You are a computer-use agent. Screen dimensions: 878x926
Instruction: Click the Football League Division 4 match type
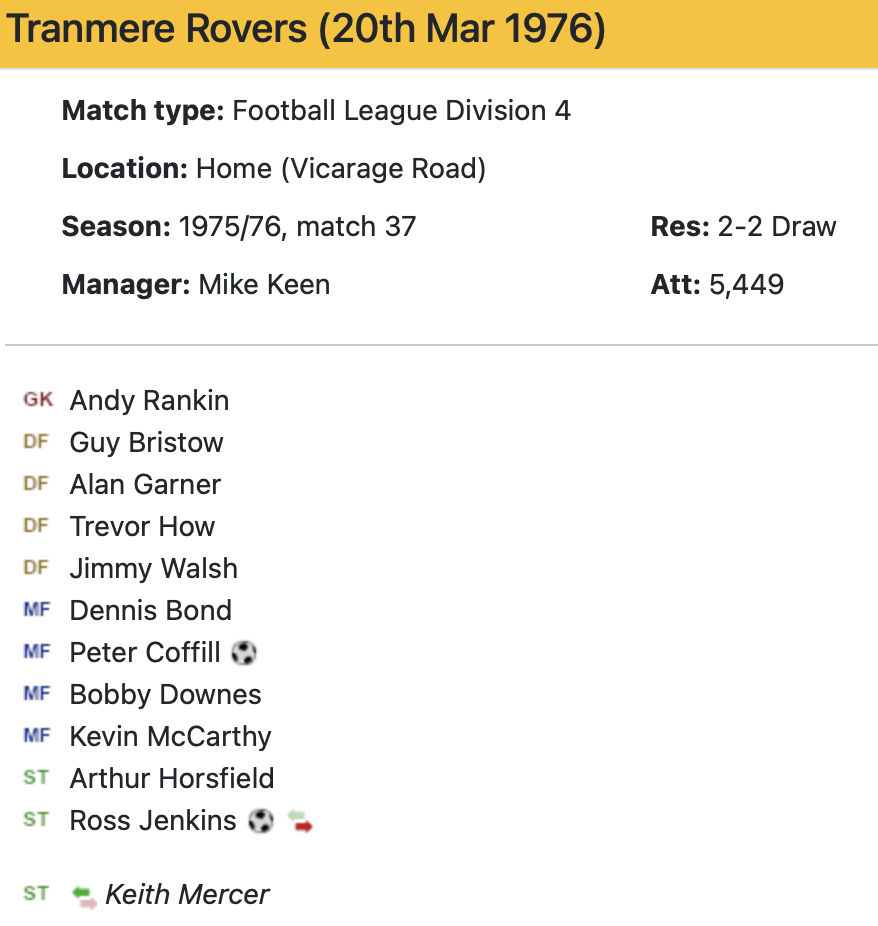[401, 110]
